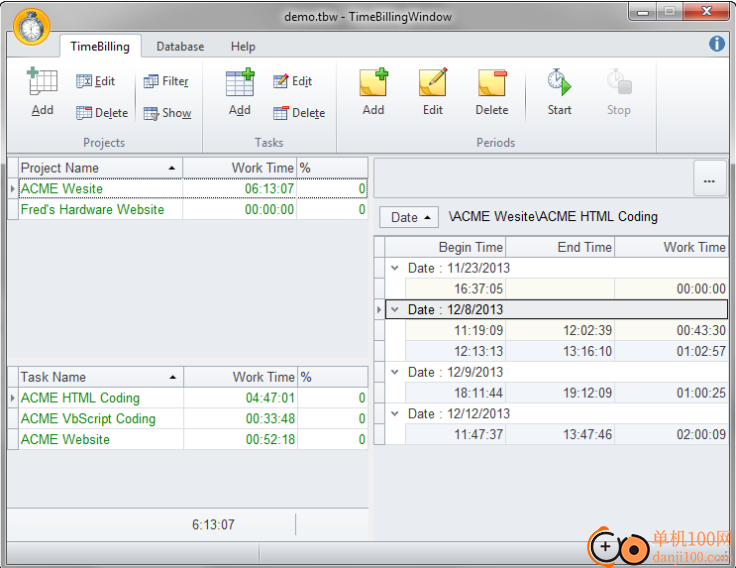The width and height of the screenshot is (736, 568).
Task: Click the 6:13:07 total in the footer
Action: pos(213,524)
